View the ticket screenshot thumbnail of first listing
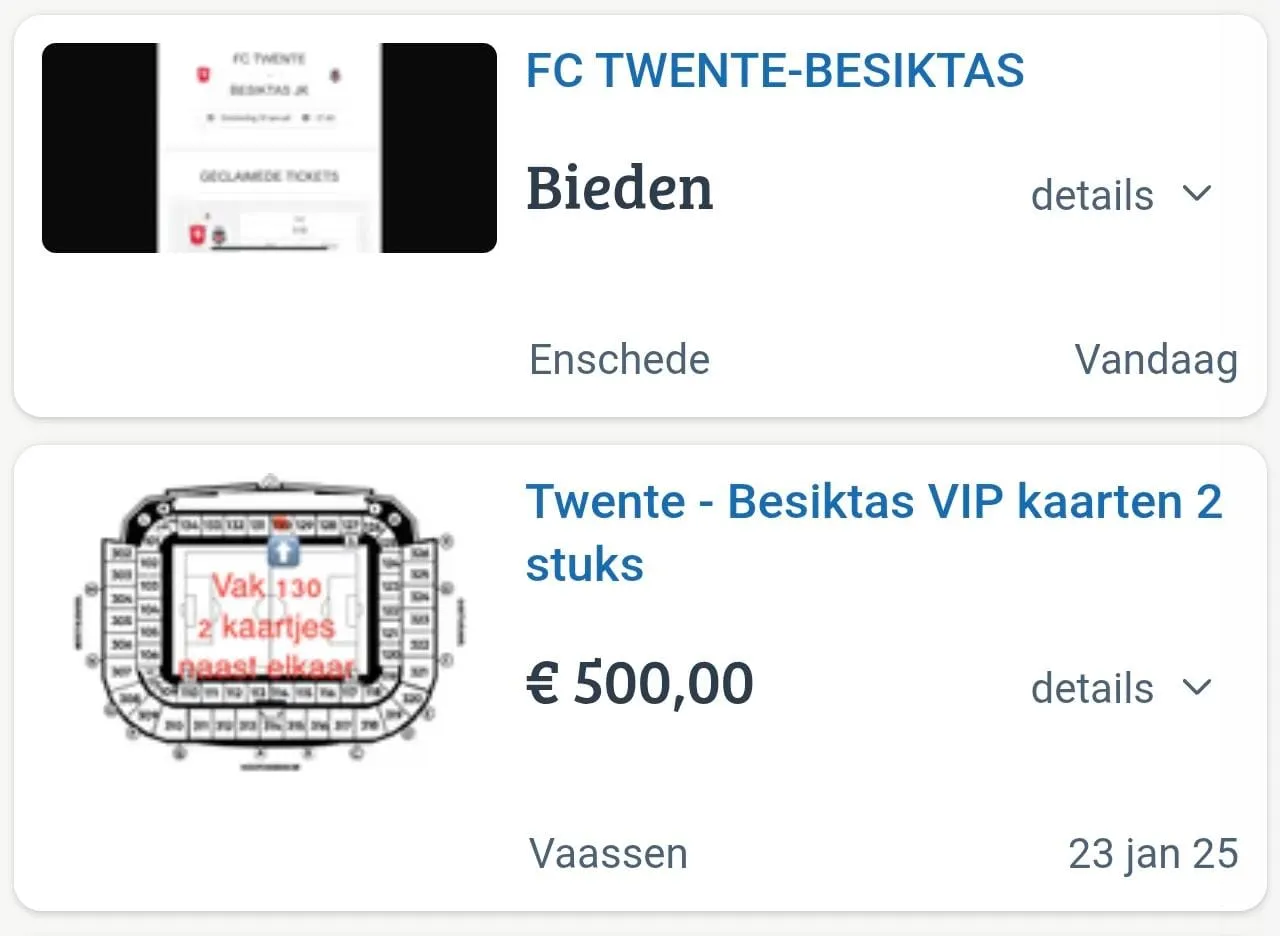Screen dimensions: 1280x936 (268, 146)
